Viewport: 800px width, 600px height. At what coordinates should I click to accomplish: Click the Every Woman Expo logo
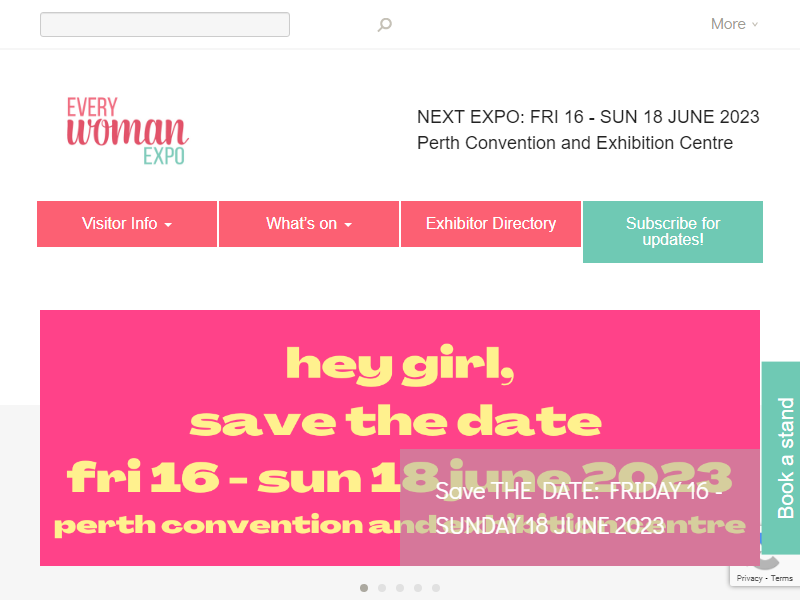128,131
